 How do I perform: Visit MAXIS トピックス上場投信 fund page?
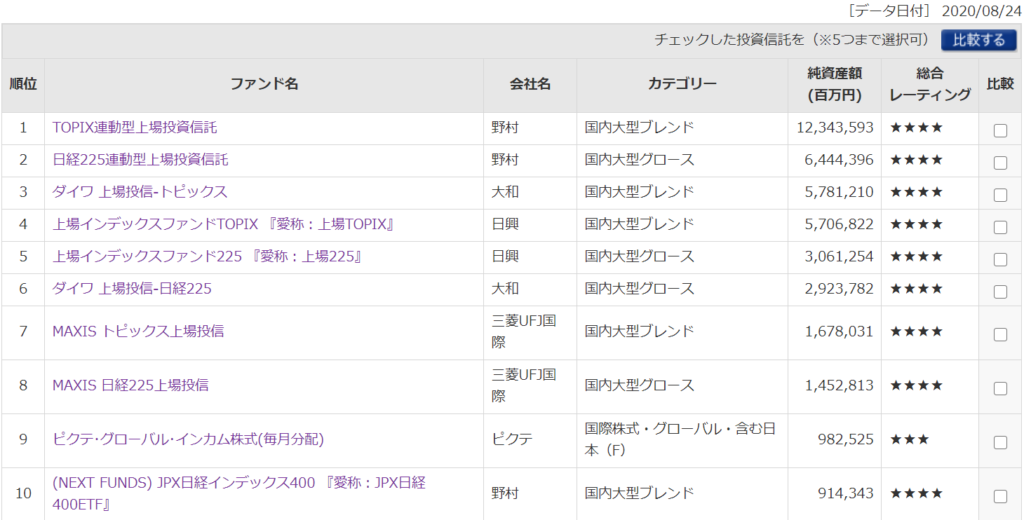[x=137, y=331]
